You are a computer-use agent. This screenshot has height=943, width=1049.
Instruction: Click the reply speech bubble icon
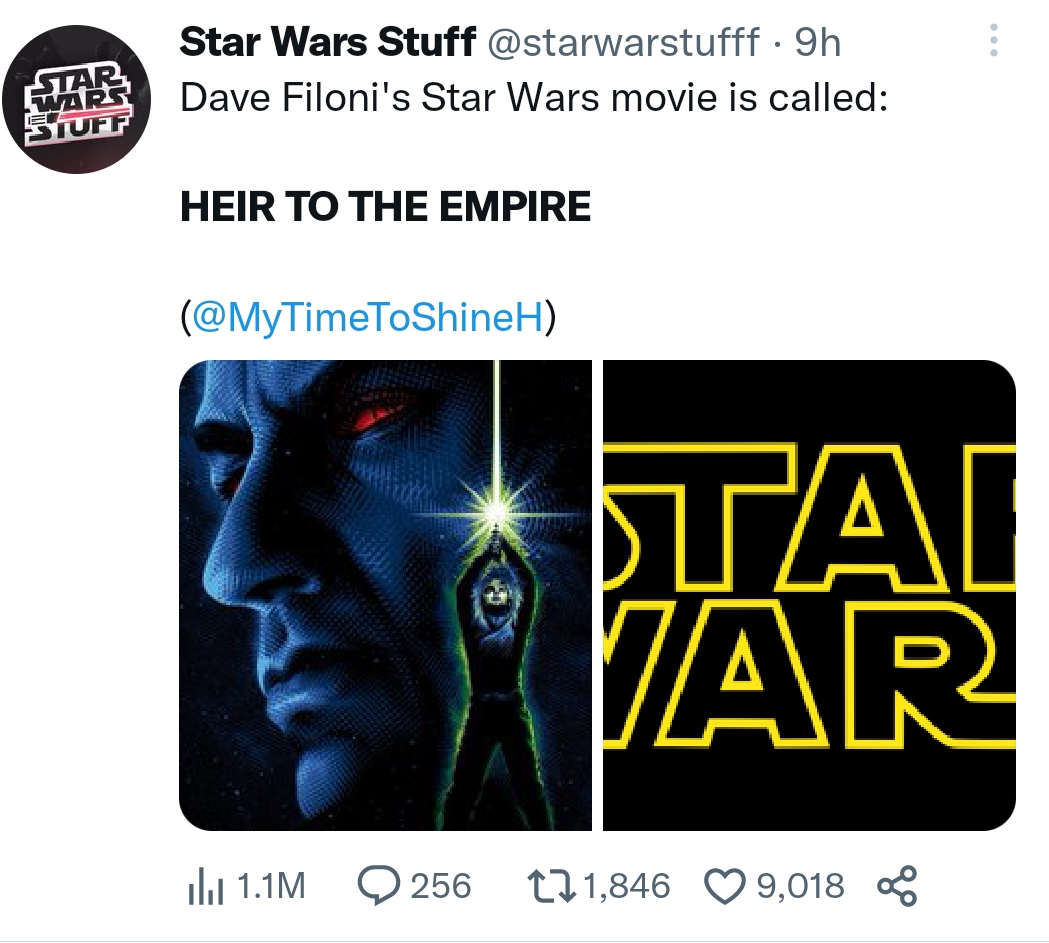coord(377,885)
